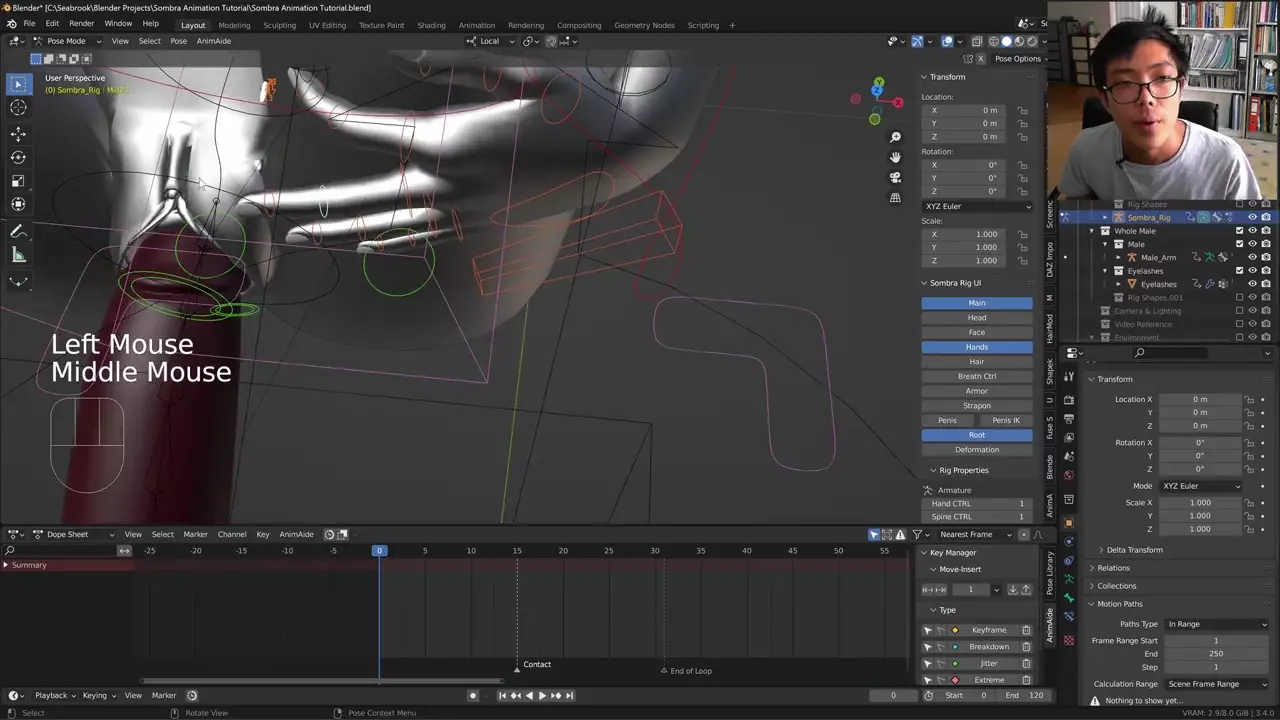Click the Deformation rig layer button
This screenshot has height=720, width=1280.
(976, 450)
